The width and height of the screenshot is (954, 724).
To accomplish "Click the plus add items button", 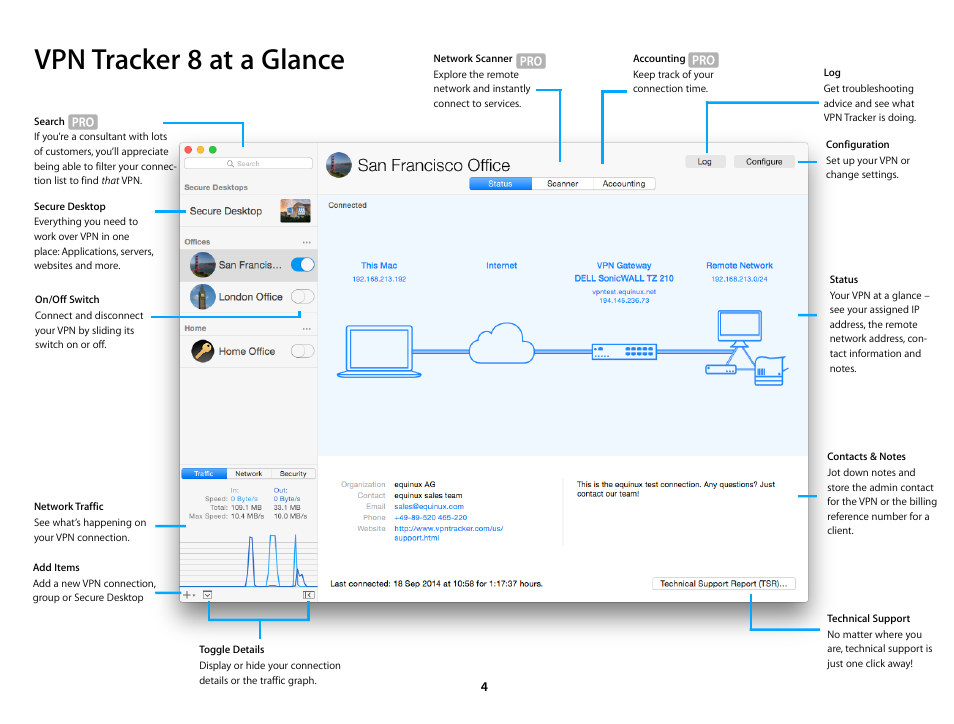I will tap(188, 594).
